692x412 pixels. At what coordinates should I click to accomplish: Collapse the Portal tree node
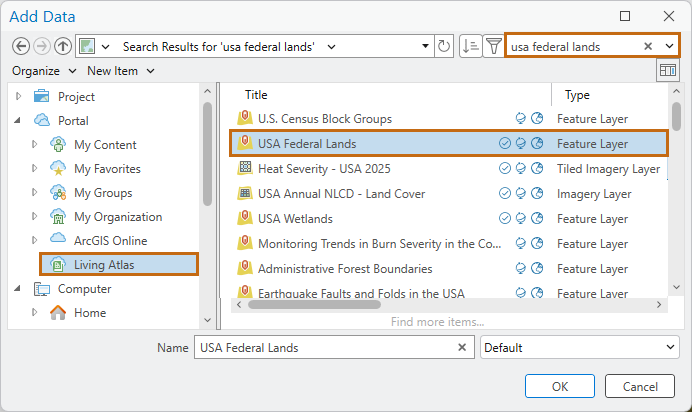pos(18,120)
